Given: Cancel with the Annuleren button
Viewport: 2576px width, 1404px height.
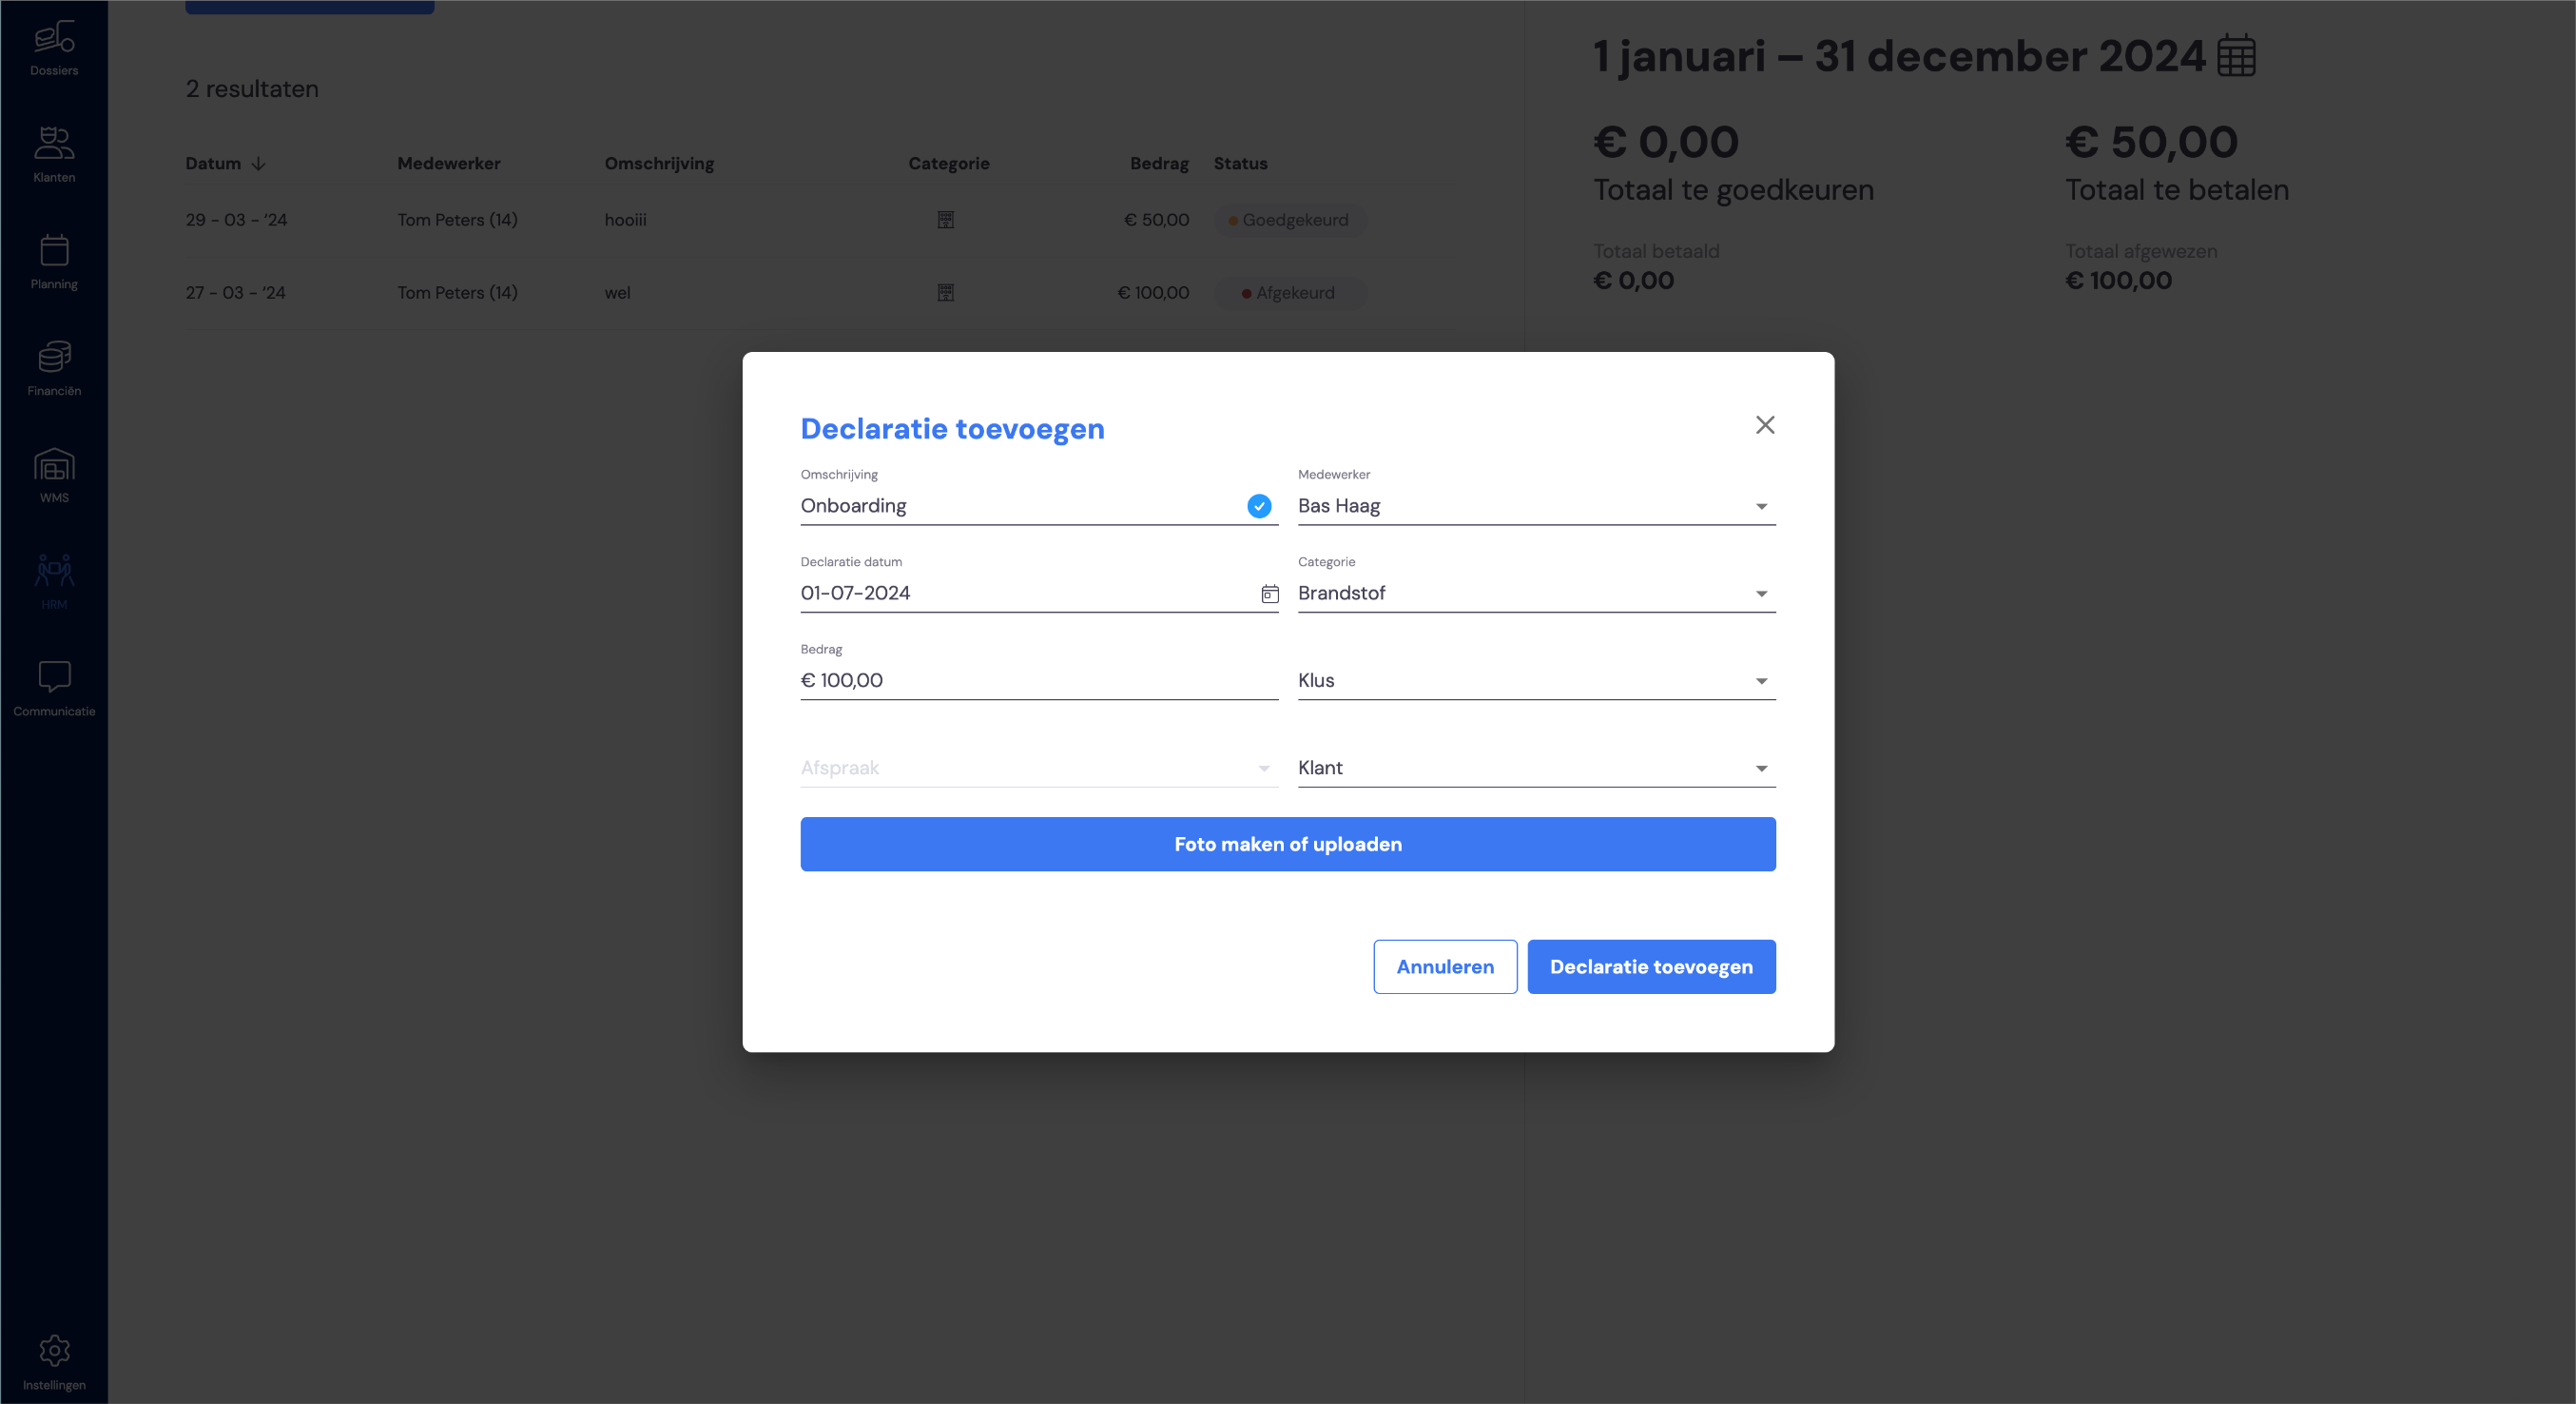Looking at the screenshot, I should 1445,967.
